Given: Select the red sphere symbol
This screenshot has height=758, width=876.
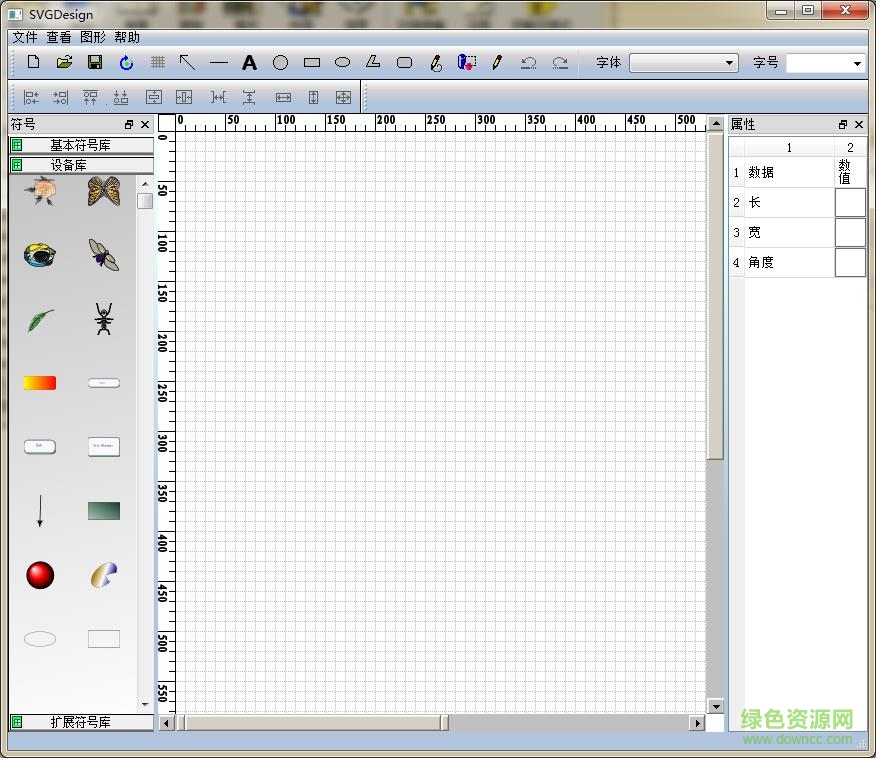Looking at the screenshot, I should [x=40, y=575].
